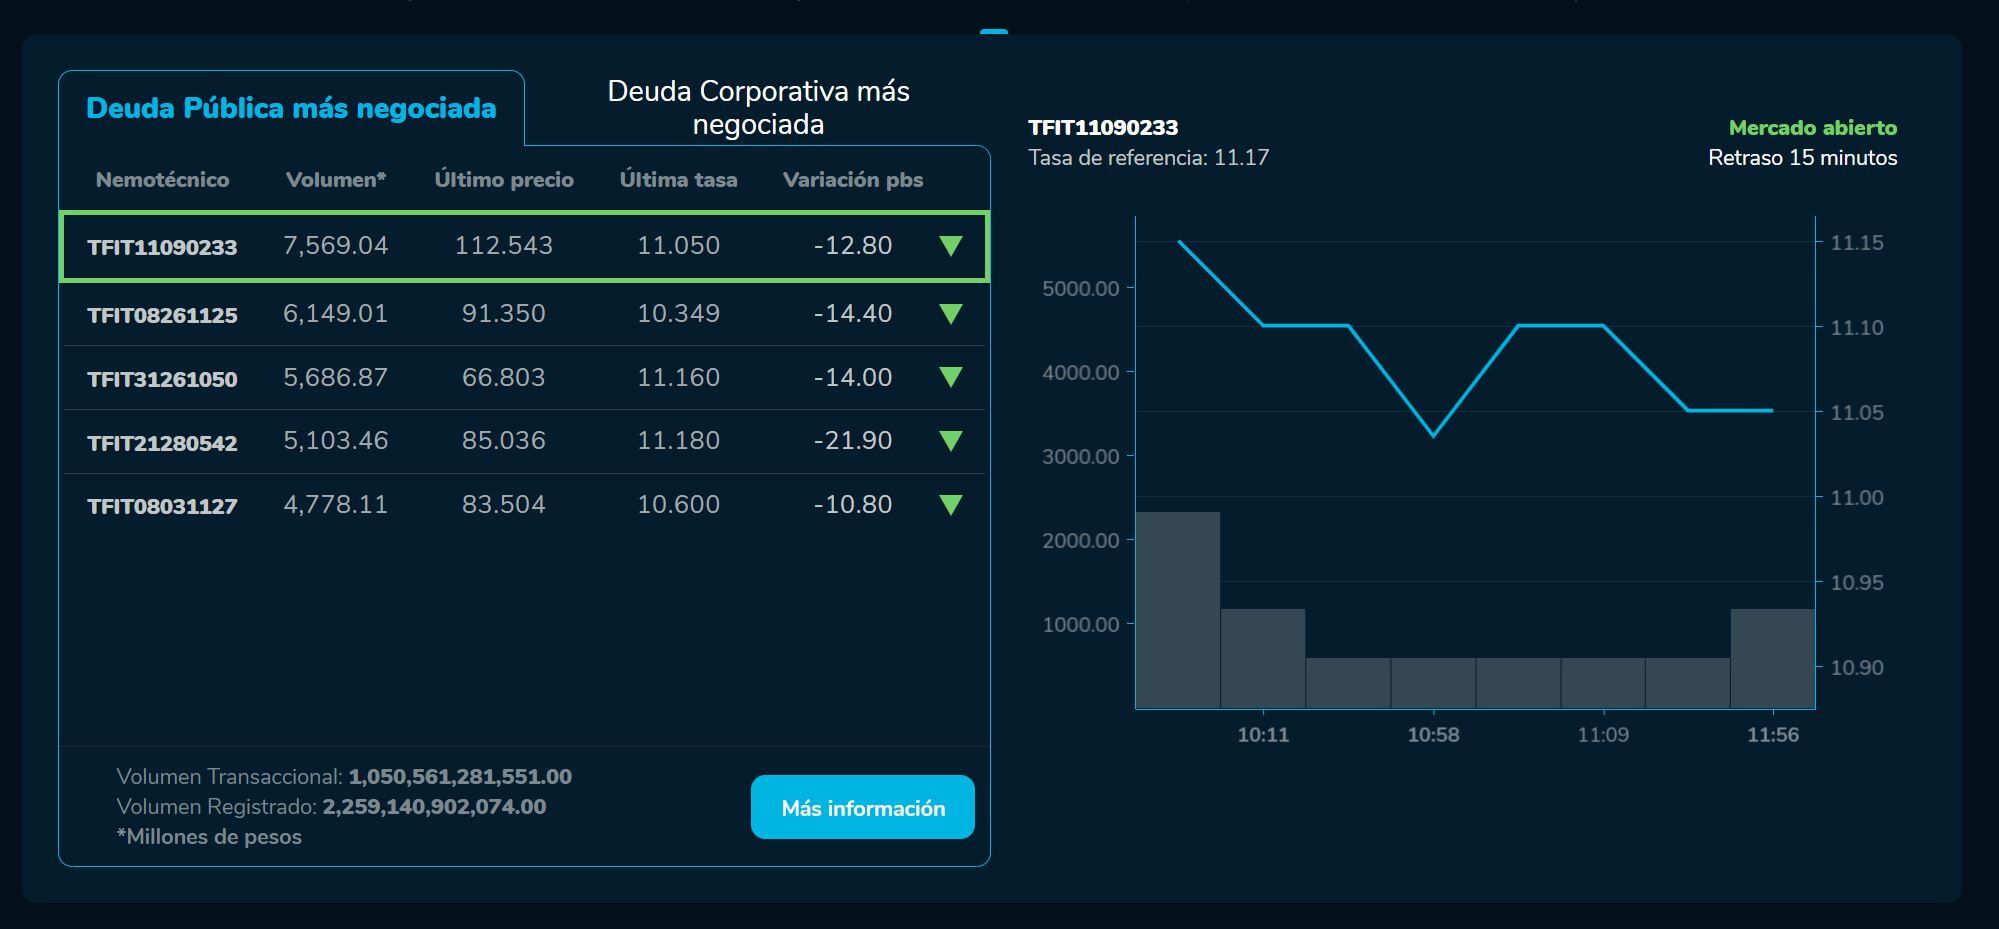Select the down-arrow indicator beside TFIT31261050

950,377
